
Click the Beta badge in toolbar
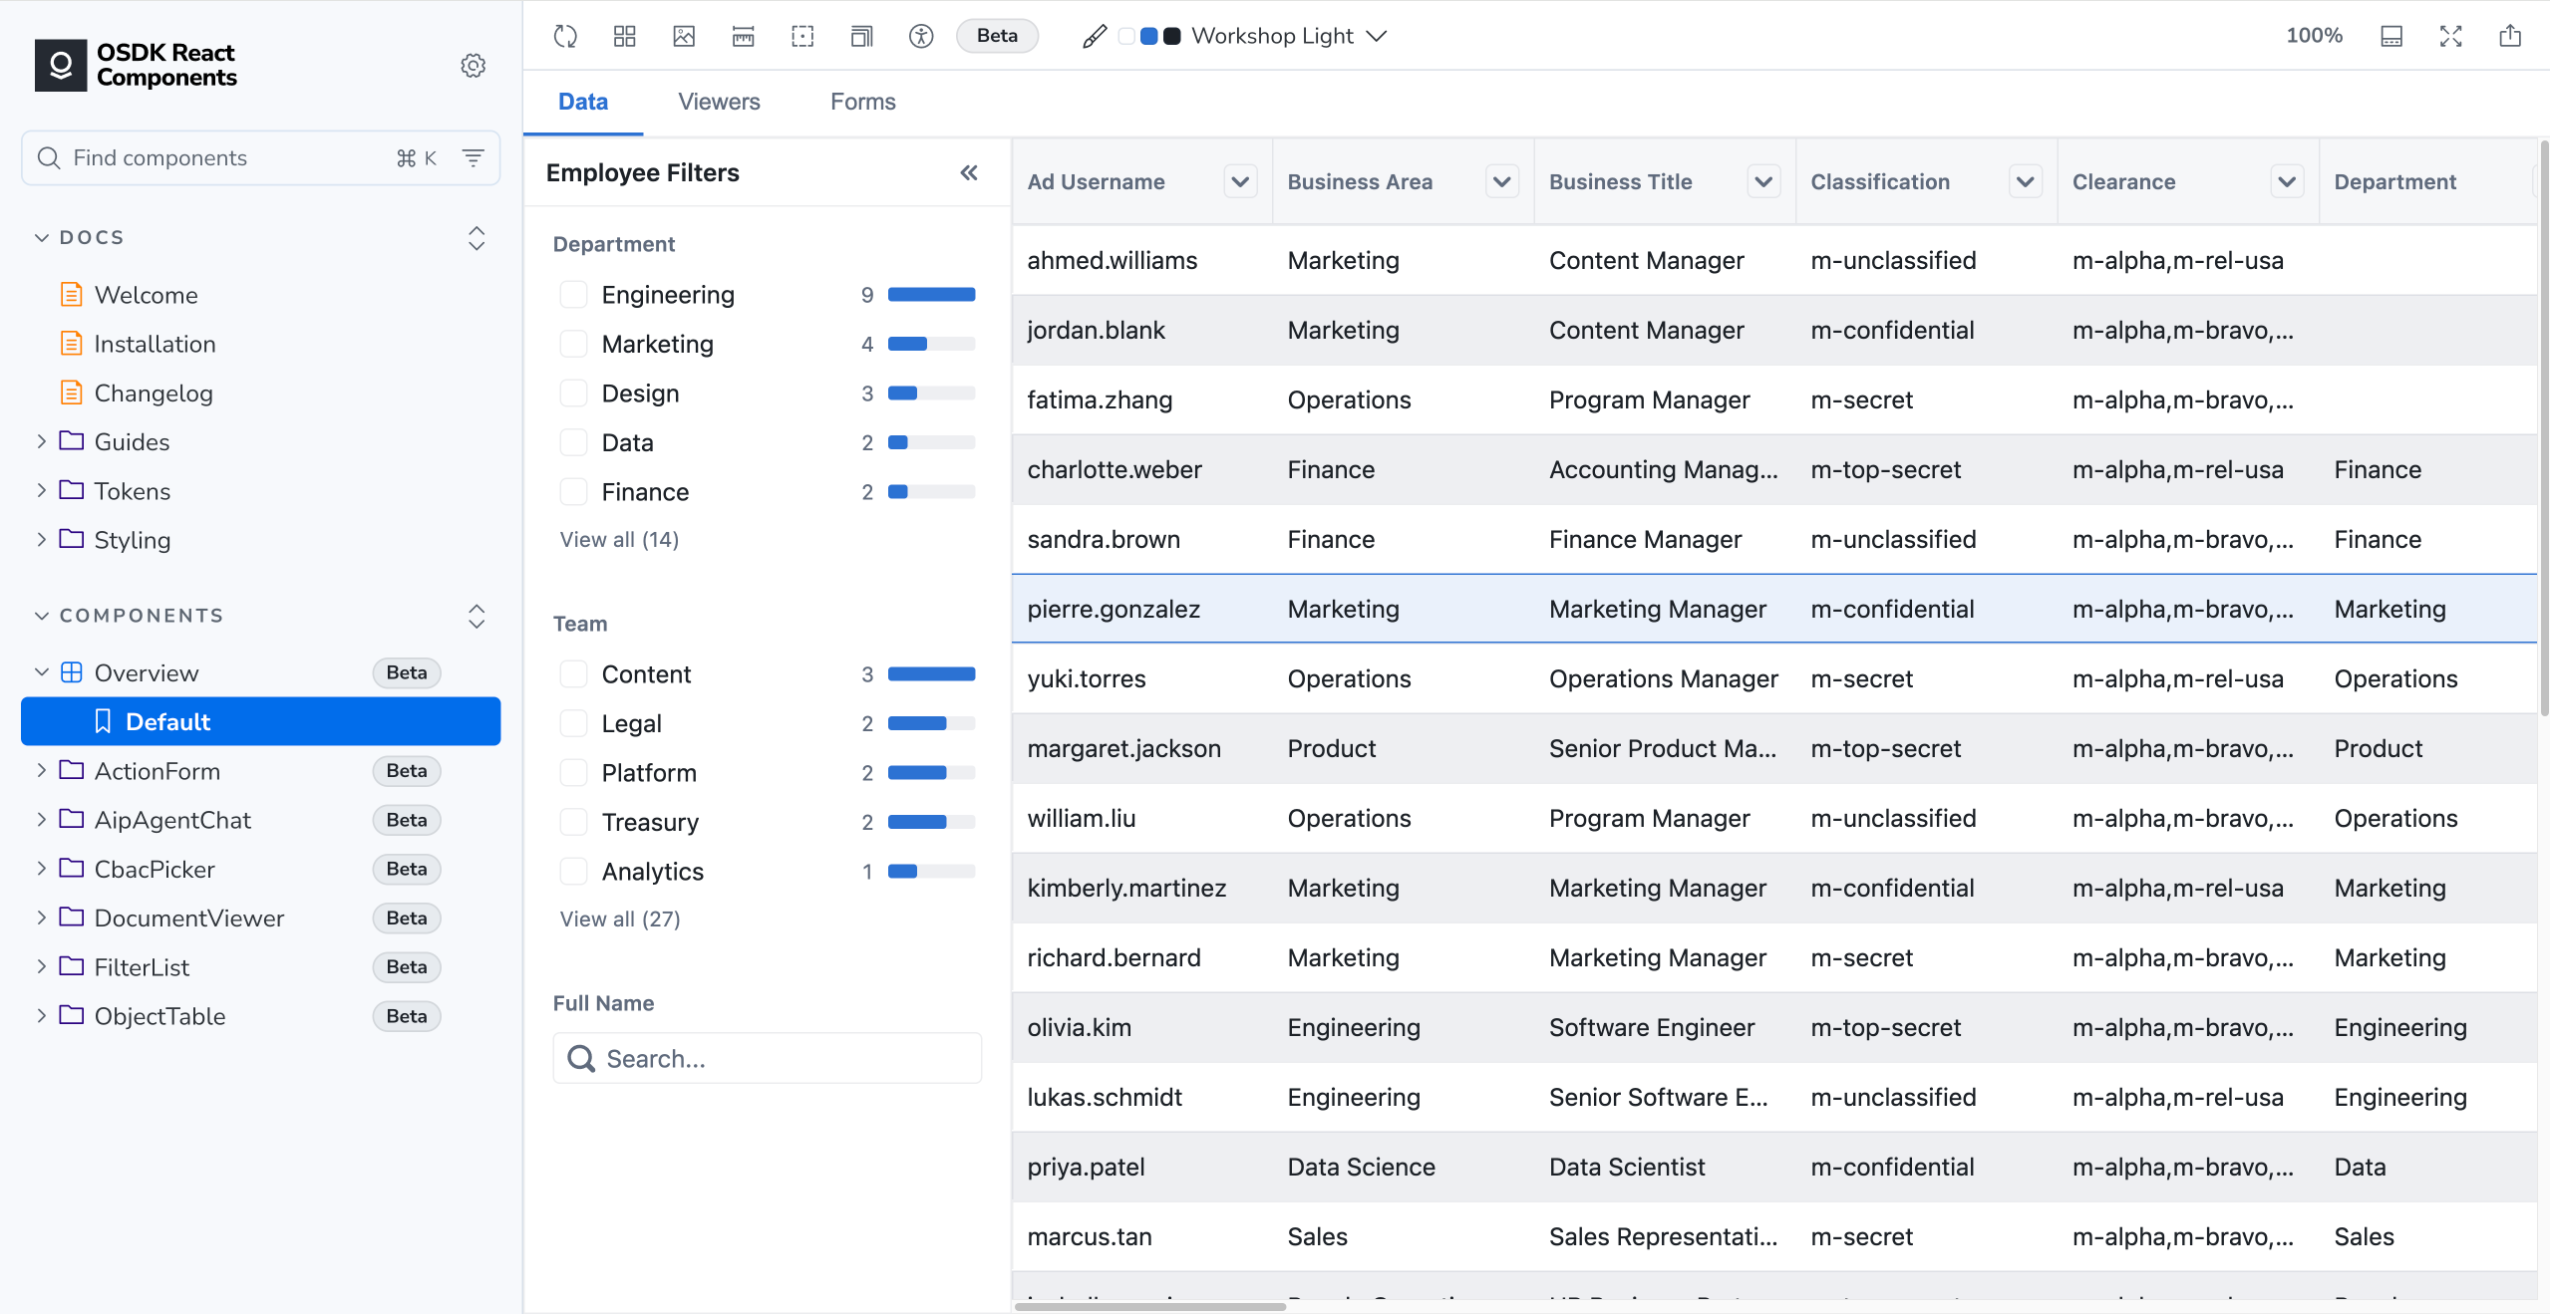coord(997,36)
